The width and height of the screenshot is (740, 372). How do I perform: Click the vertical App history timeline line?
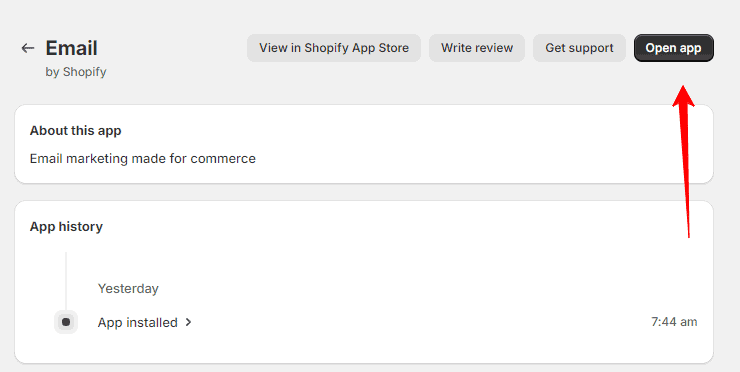66,281
